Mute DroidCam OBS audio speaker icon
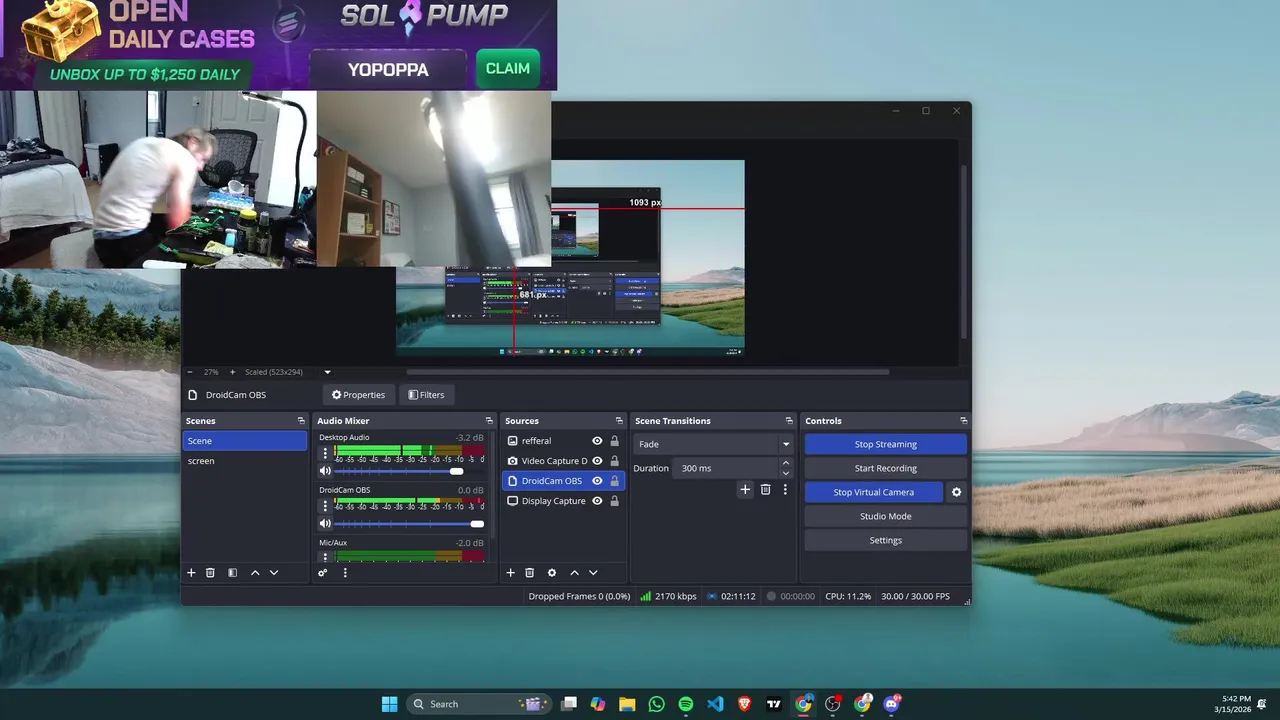1280x720 pixels. coord(325,524)
